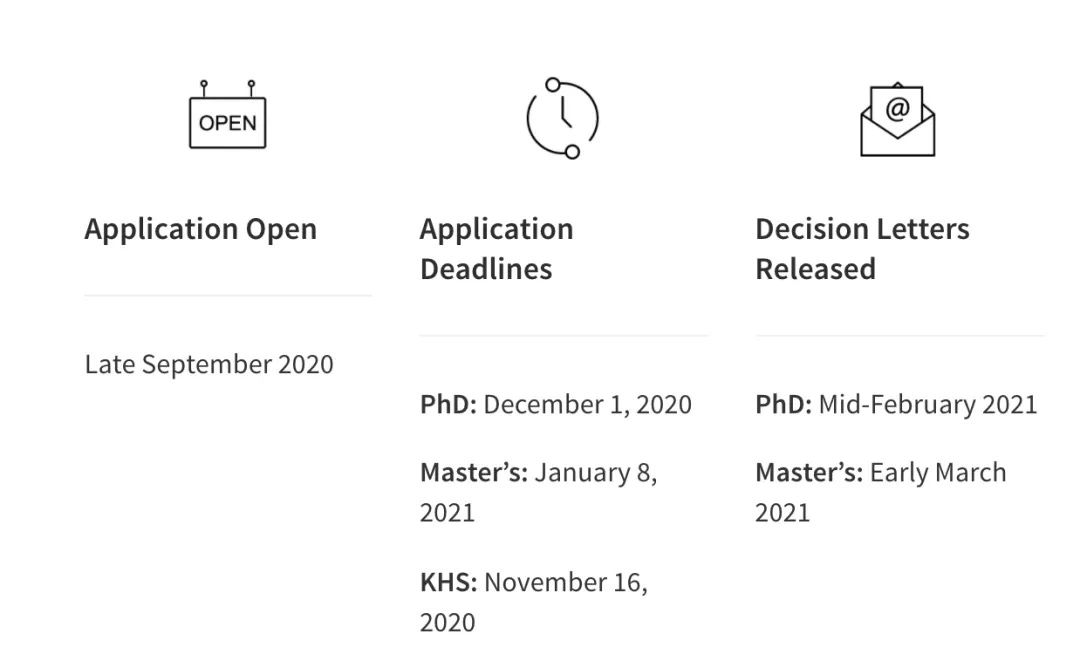Screen dimensions: 1080x661
Task: Click the clock deadline icon
Action: click(563, 118)
